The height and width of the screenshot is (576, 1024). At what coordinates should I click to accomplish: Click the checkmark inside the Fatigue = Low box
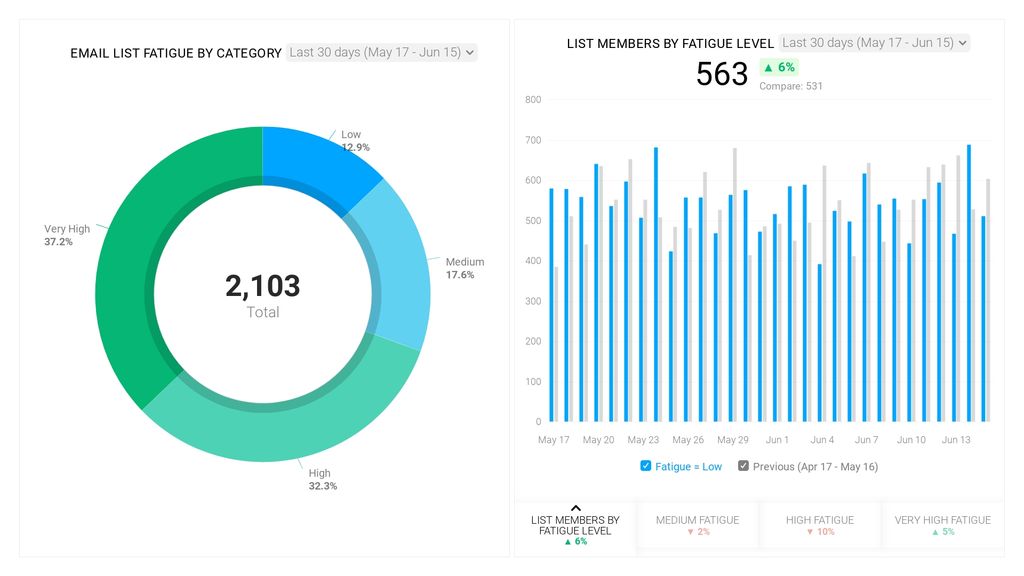pyautogui.click(x=645, y=467)
